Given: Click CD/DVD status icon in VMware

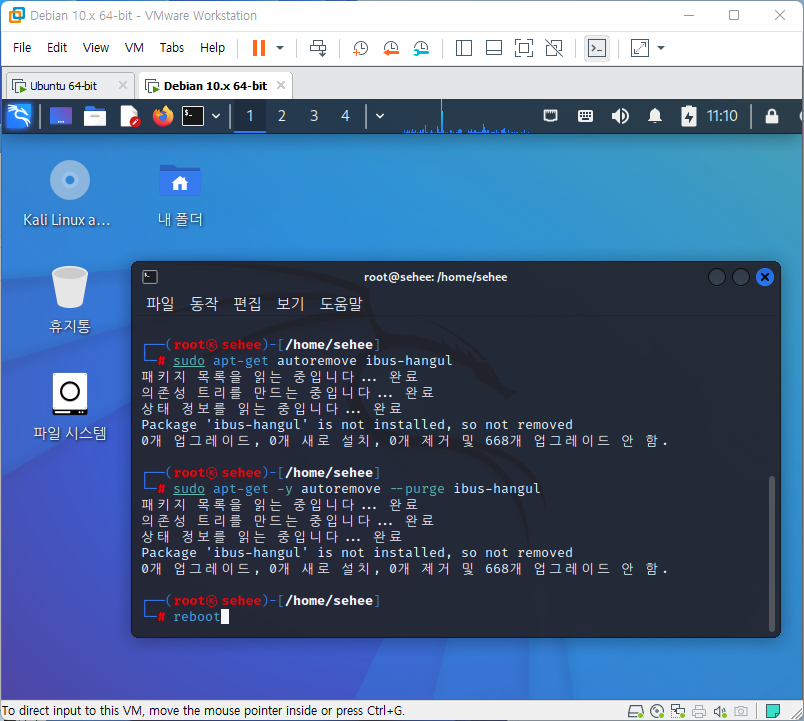Looking at the screenshot, I should (x=657, y=711).
